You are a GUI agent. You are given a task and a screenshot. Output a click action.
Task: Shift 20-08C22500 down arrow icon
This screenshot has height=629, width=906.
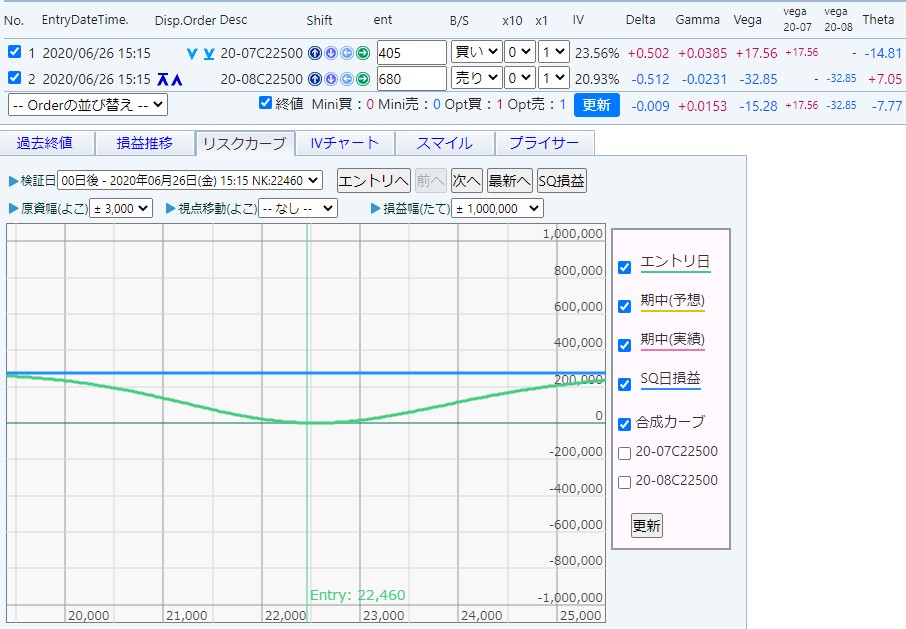pyautogui.click(x=331, y=79)
